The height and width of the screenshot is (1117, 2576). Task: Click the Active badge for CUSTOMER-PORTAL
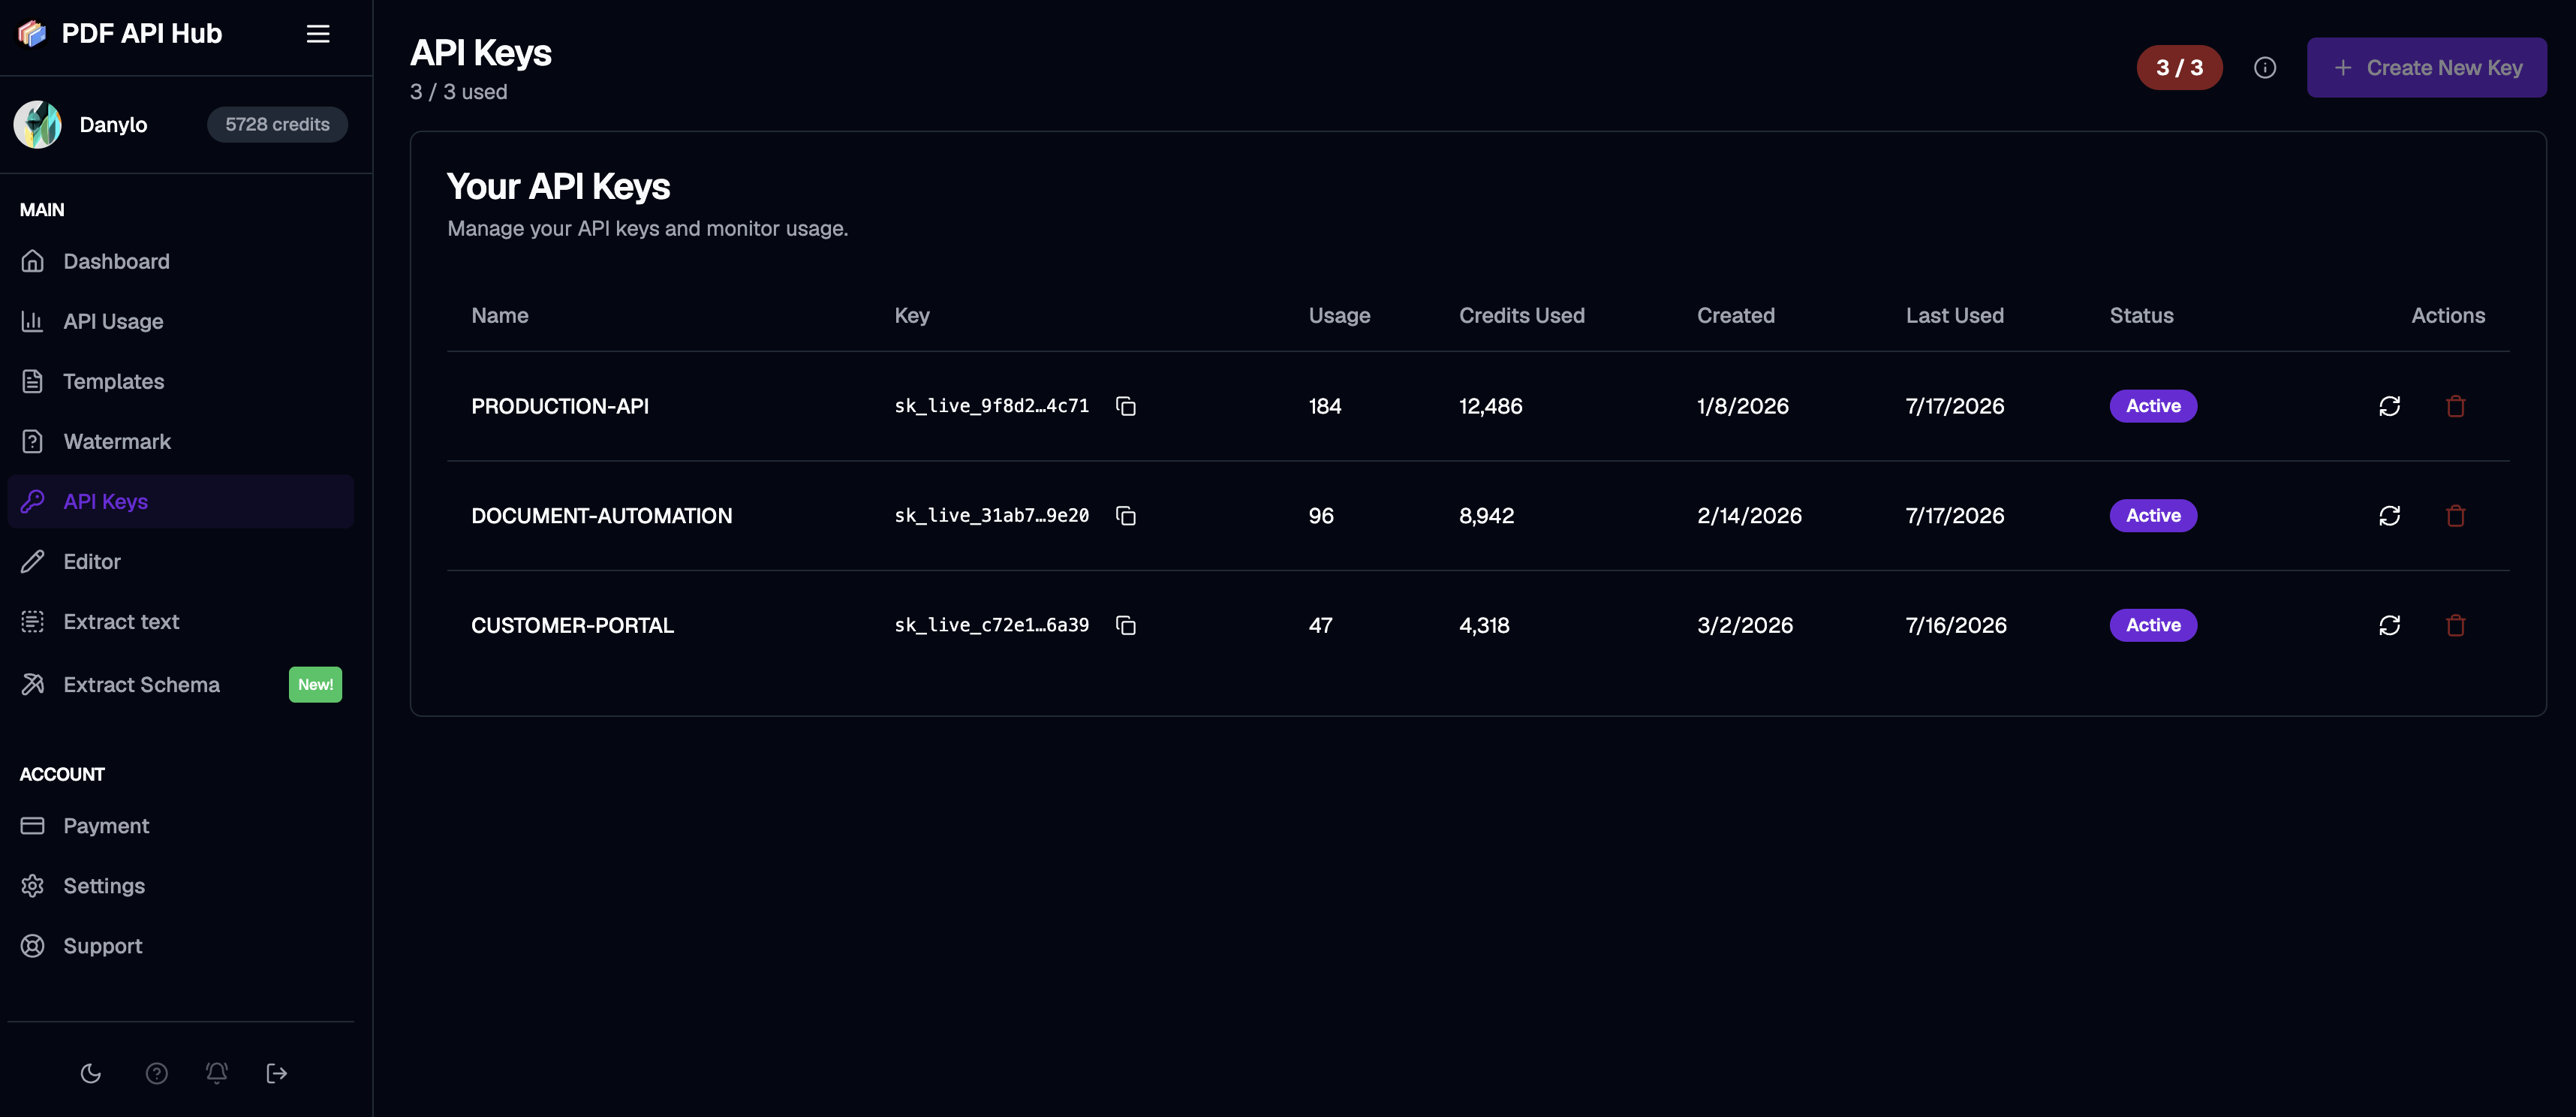pyautogui.click(x=2153, y=625)
